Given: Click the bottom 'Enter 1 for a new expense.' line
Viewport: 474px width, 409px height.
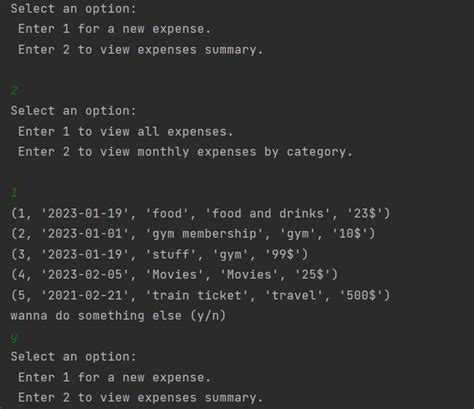Looking at the screenshot, I should tap(114, 377).
